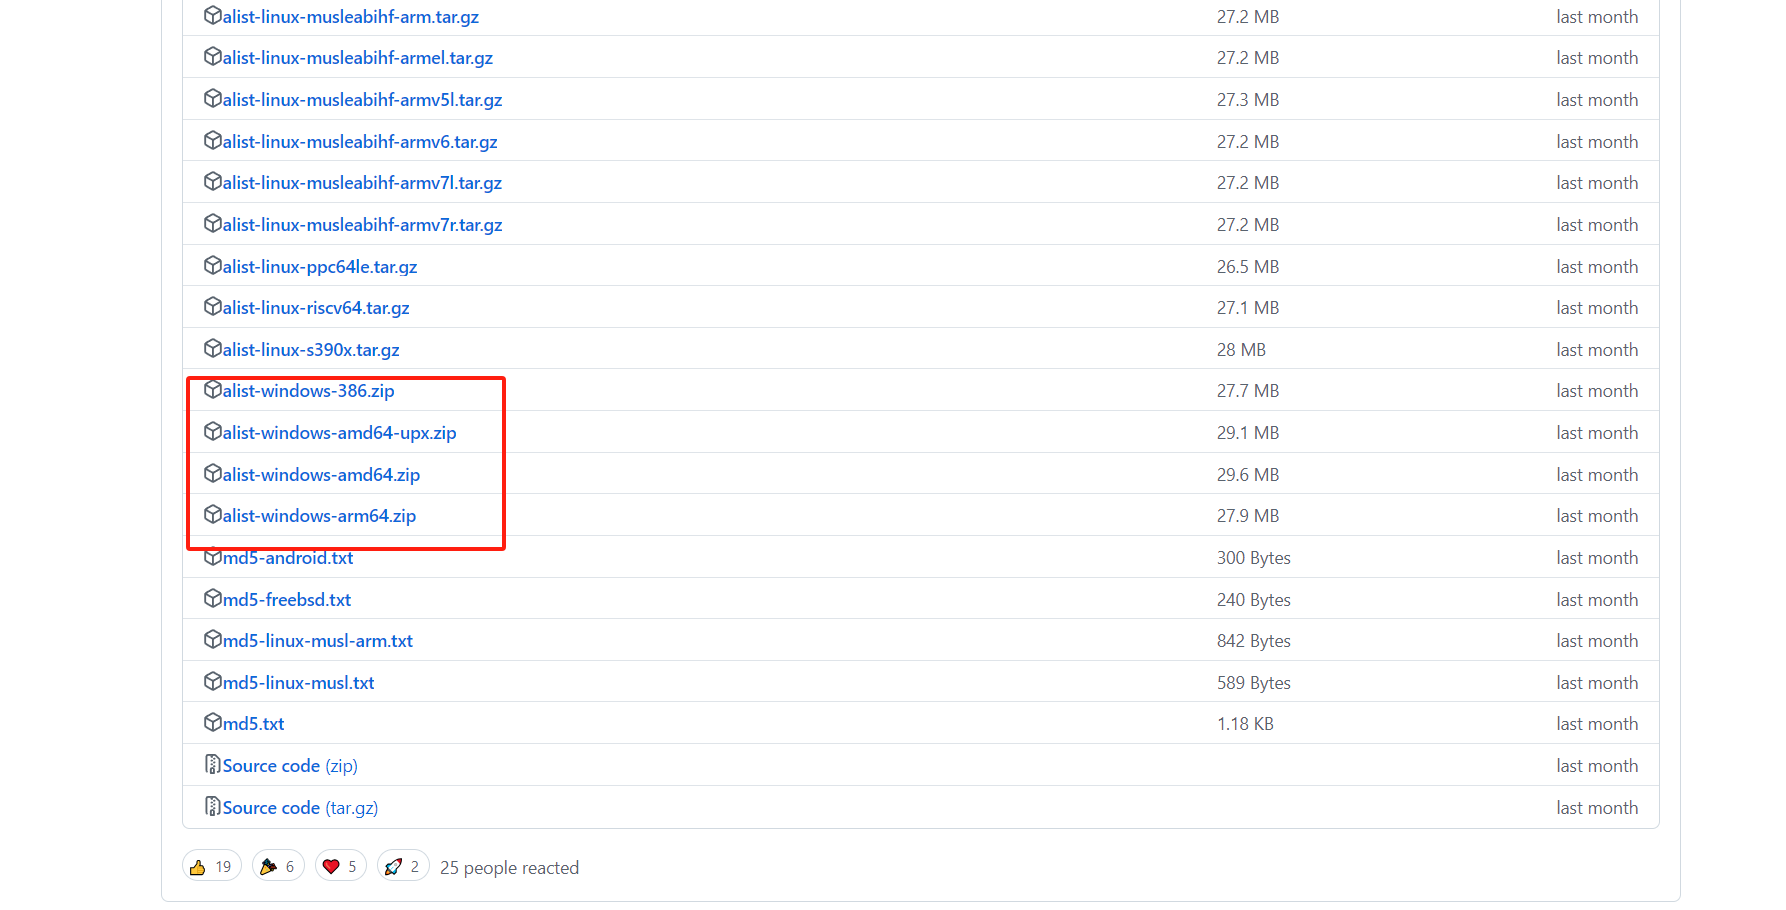The width and height of the screenshot is (1786, 910).
Task: Click the thumbs up reaction button
Action: [x=211, y=866]
